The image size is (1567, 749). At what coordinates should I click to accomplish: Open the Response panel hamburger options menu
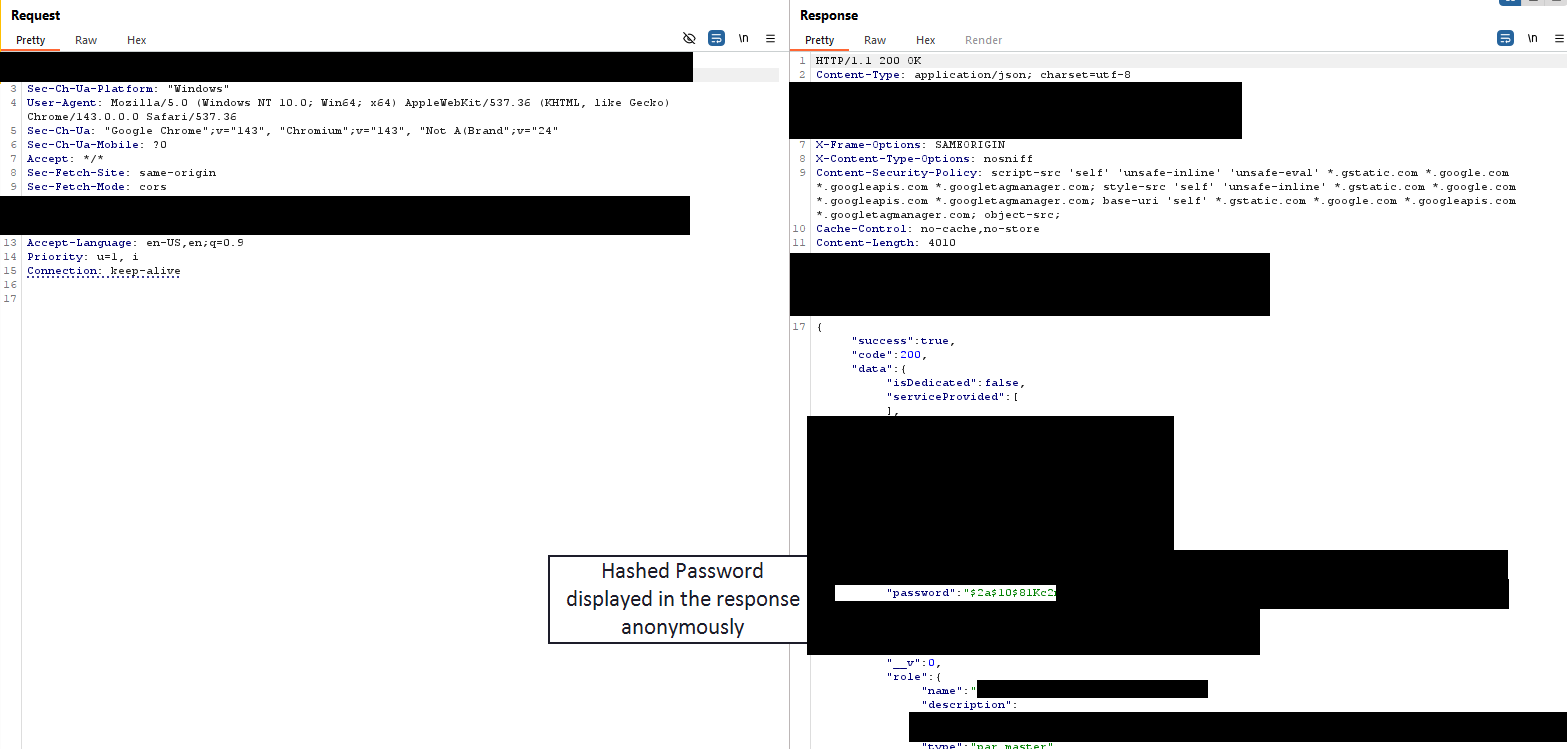(x=1558, y=38)
